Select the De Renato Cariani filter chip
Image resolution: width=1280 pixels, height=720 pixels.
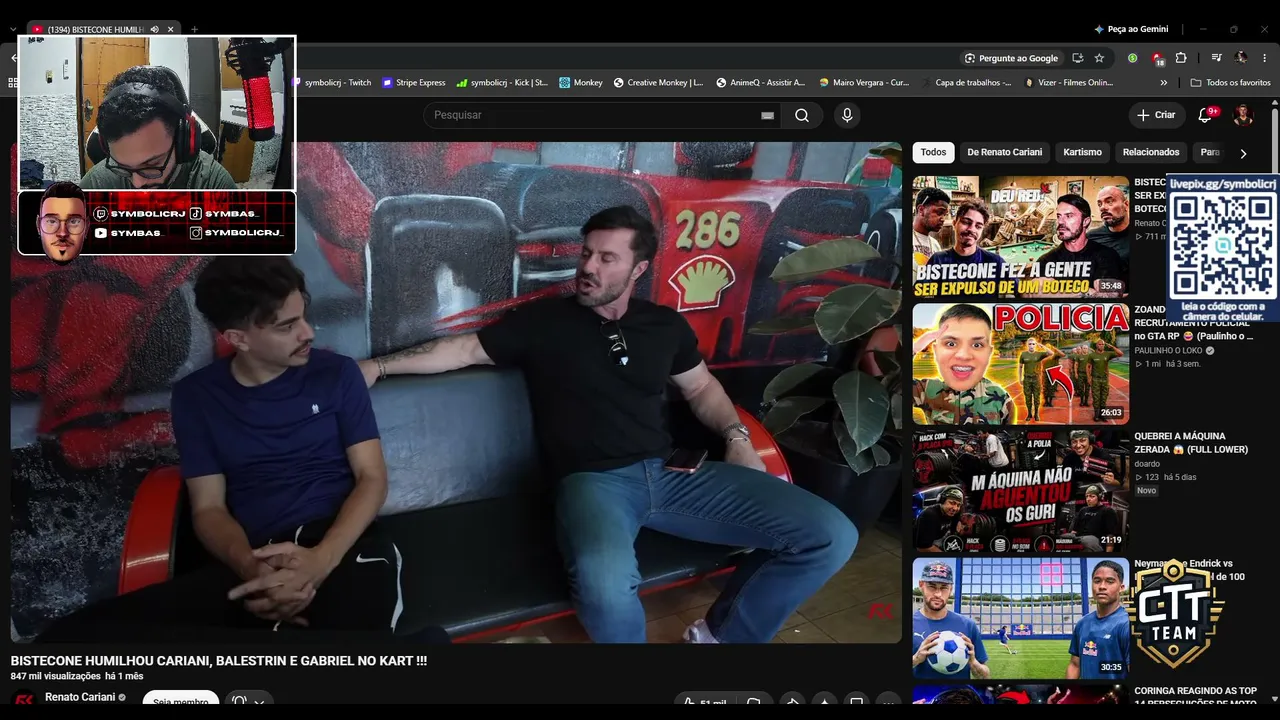tap(1005, 153)
